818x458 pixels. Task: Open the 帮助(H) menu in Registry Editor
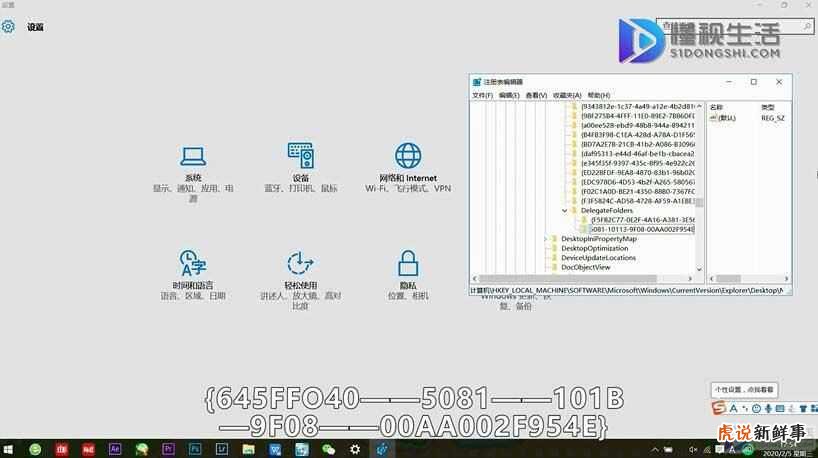point(598,95)
